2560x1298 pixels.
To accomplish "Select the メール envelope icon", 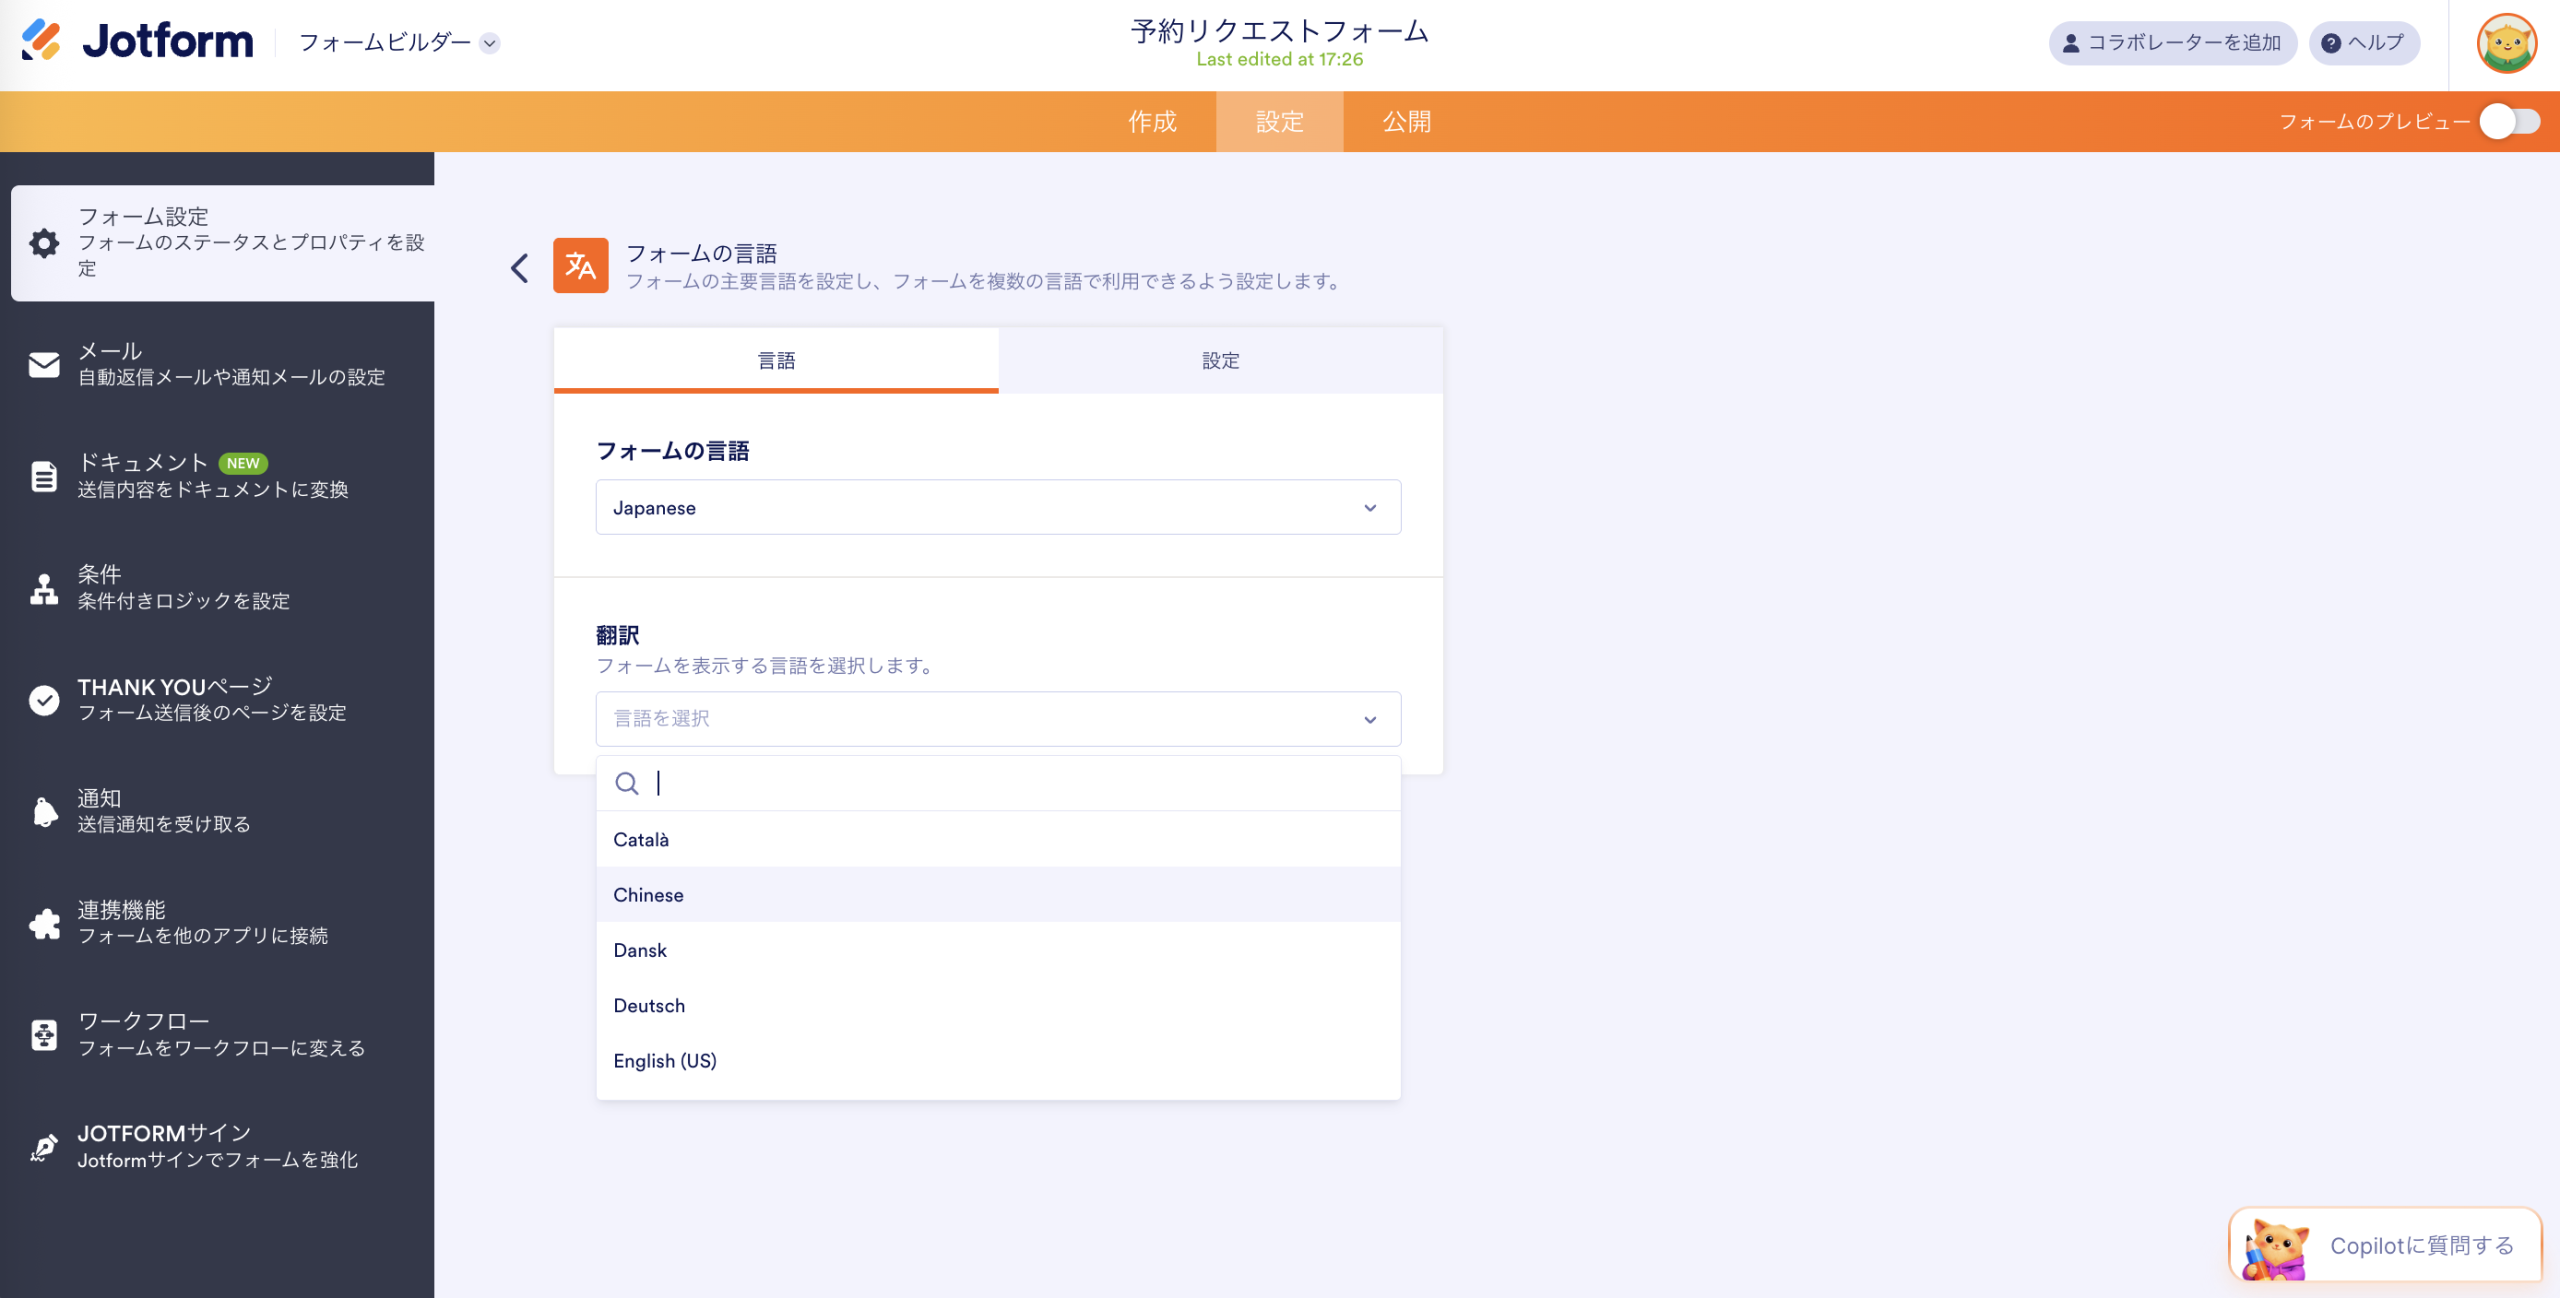I will [44, 364].
